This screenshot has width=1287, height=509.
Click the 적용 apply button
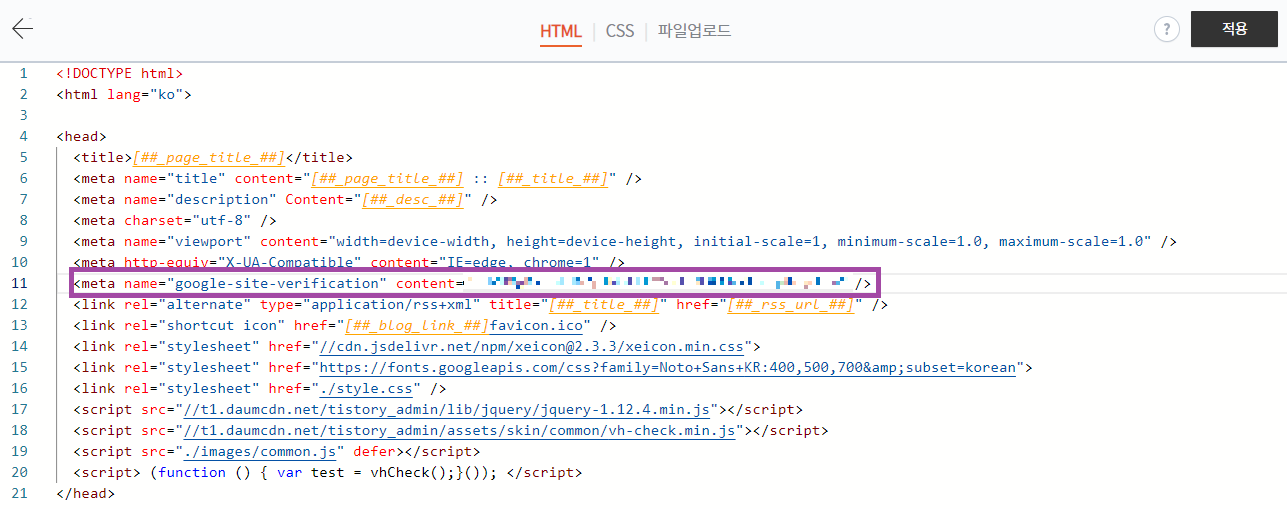pyautogui.click(x=1234, y=29)
